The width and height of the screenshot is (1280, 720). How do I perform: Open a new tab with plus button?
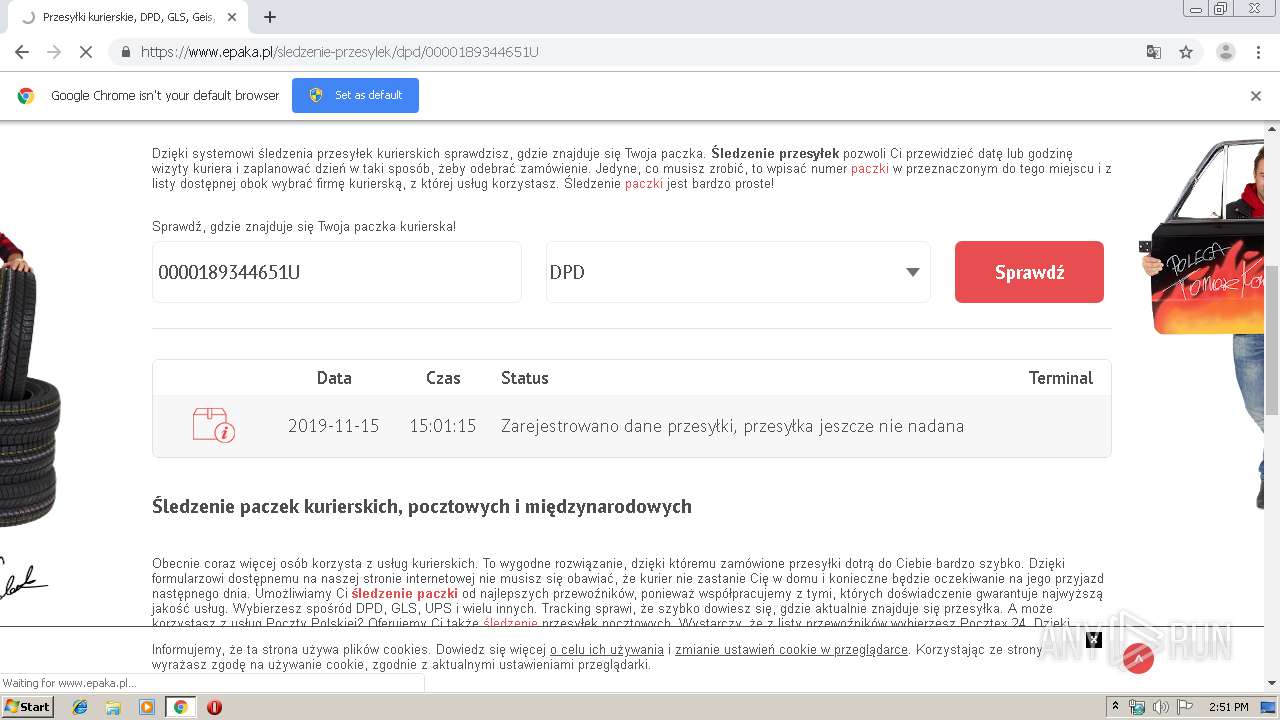click(270, 17)
